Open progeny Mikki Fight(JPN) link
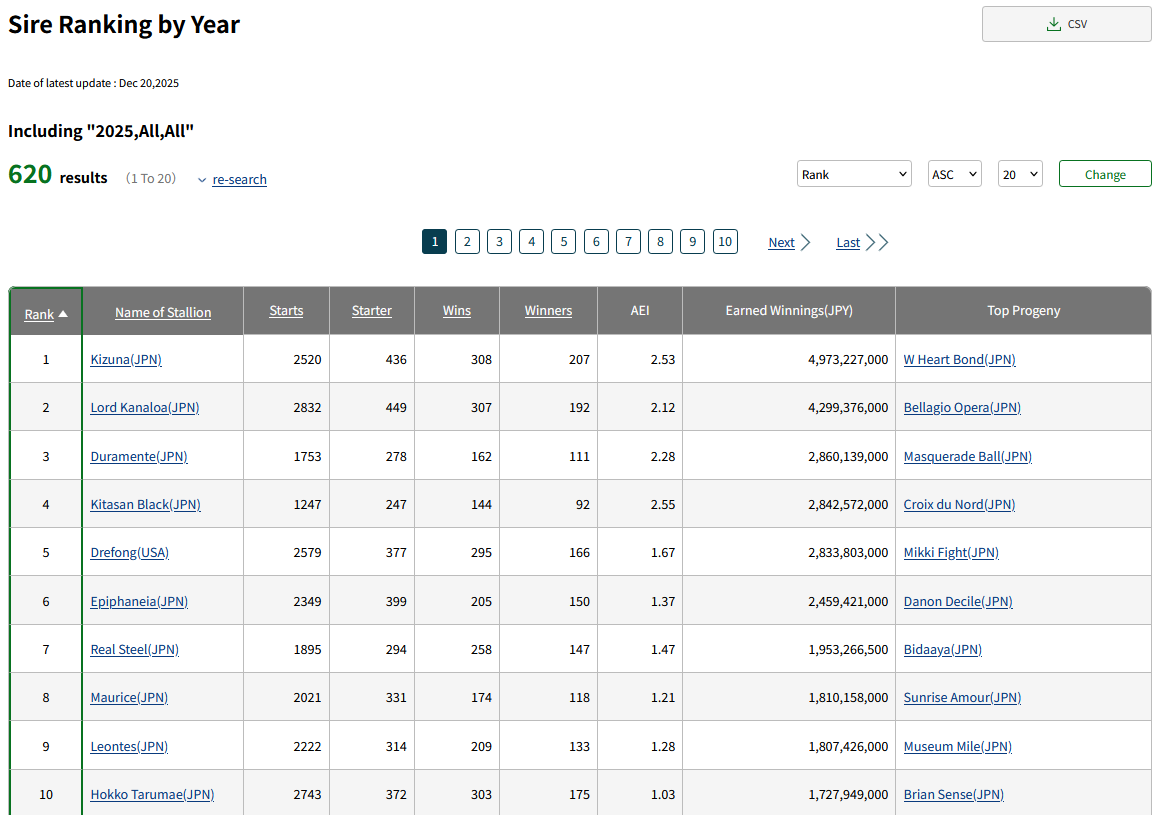1155x815 pixels. [951, 553]
